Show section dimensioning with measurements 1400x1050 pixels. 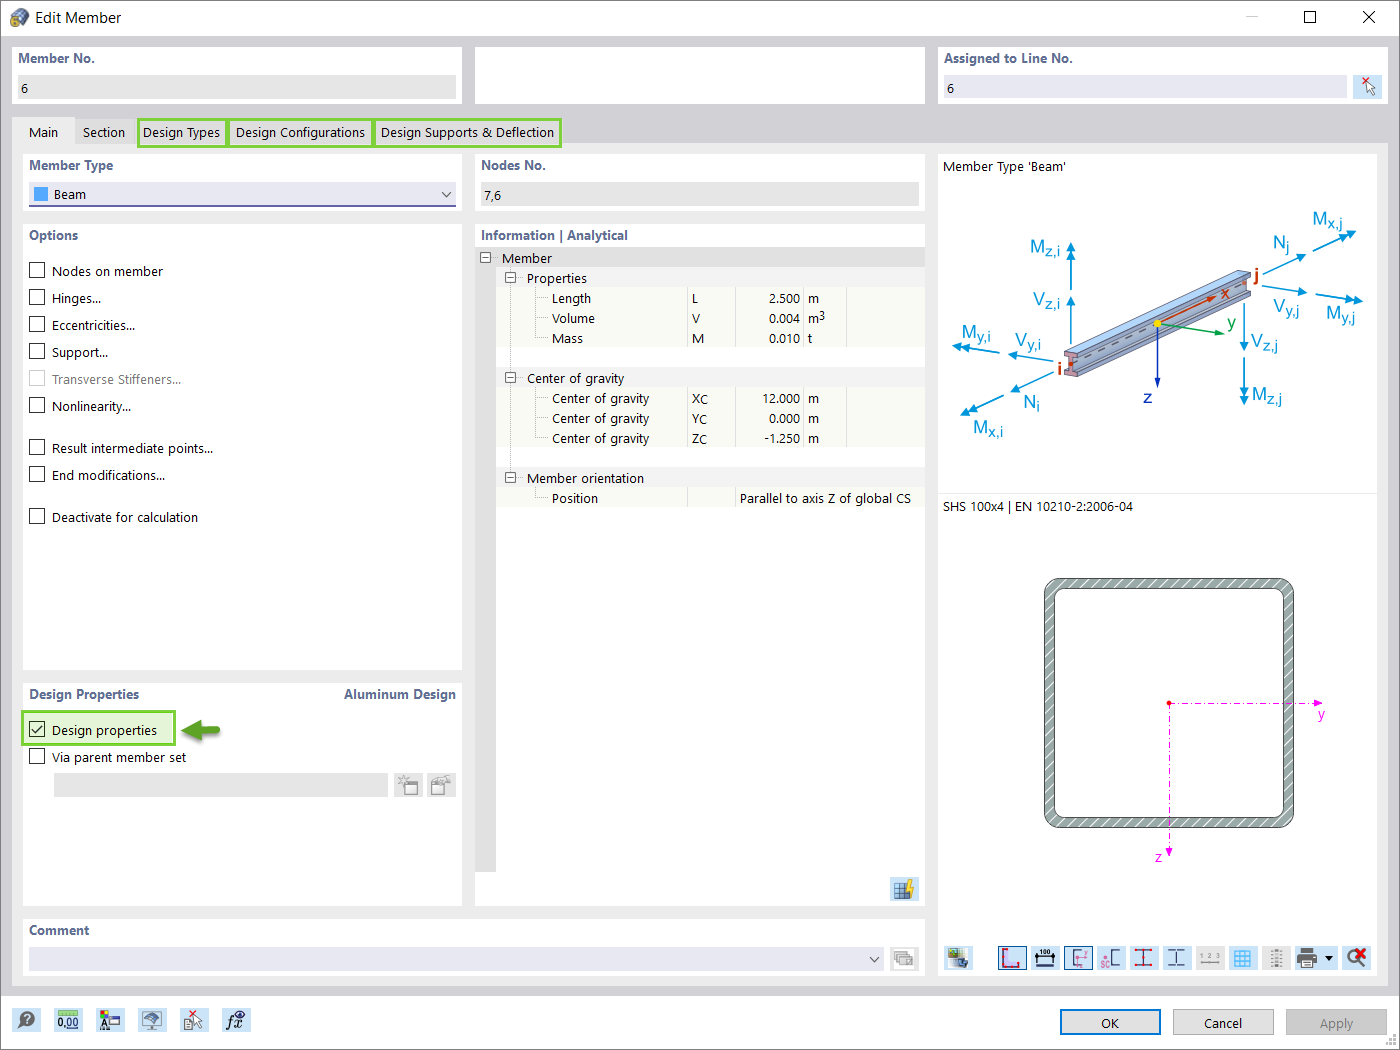(x=1045, y=957)
